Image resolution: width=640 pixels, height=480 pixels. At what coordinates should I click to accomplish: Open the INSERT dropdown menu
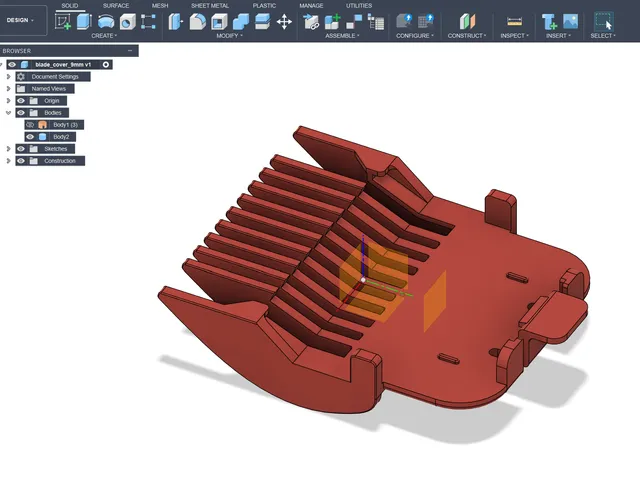pos(558,36)
